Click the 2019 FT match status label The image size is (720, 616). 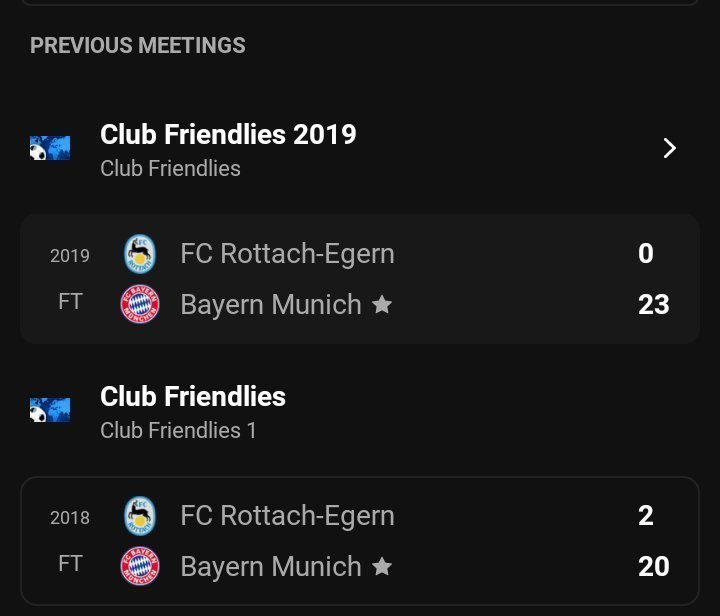(70, 302)
